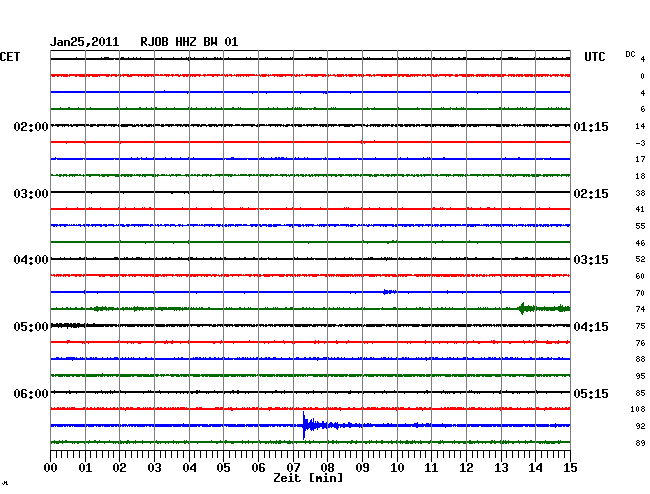Click the UTC time label "02:15"
Screen dimensions: 650x494
(x=591, y=194)
